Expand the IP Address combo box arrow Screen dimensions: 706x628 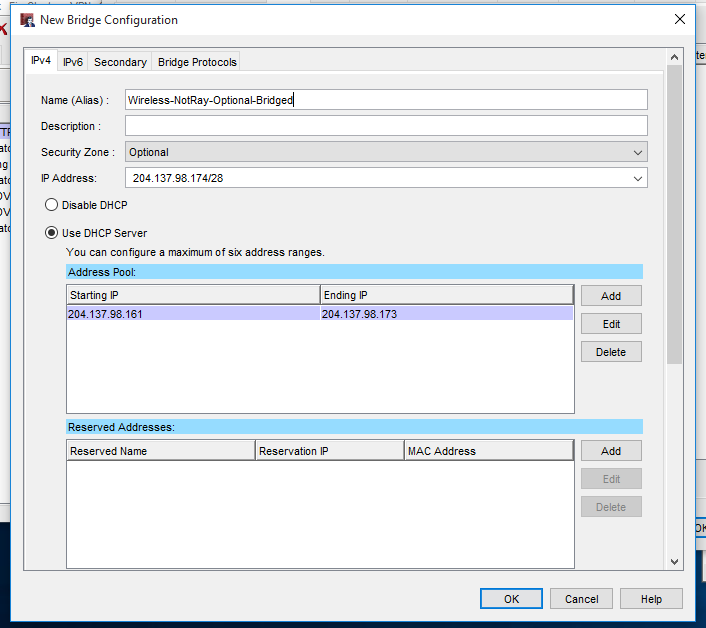[638, 178]
